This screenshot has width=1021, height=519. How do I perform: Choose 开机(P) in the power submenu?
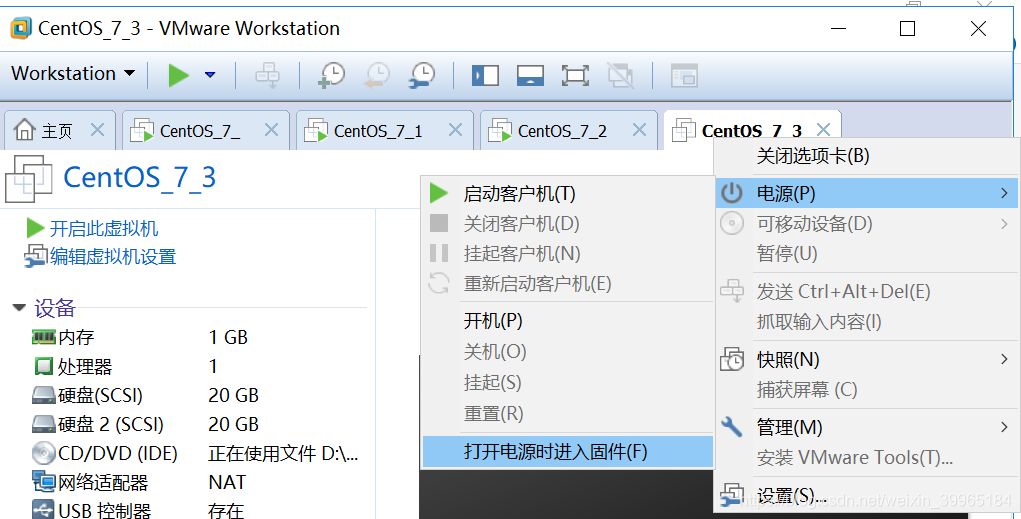tap(568, 321)
